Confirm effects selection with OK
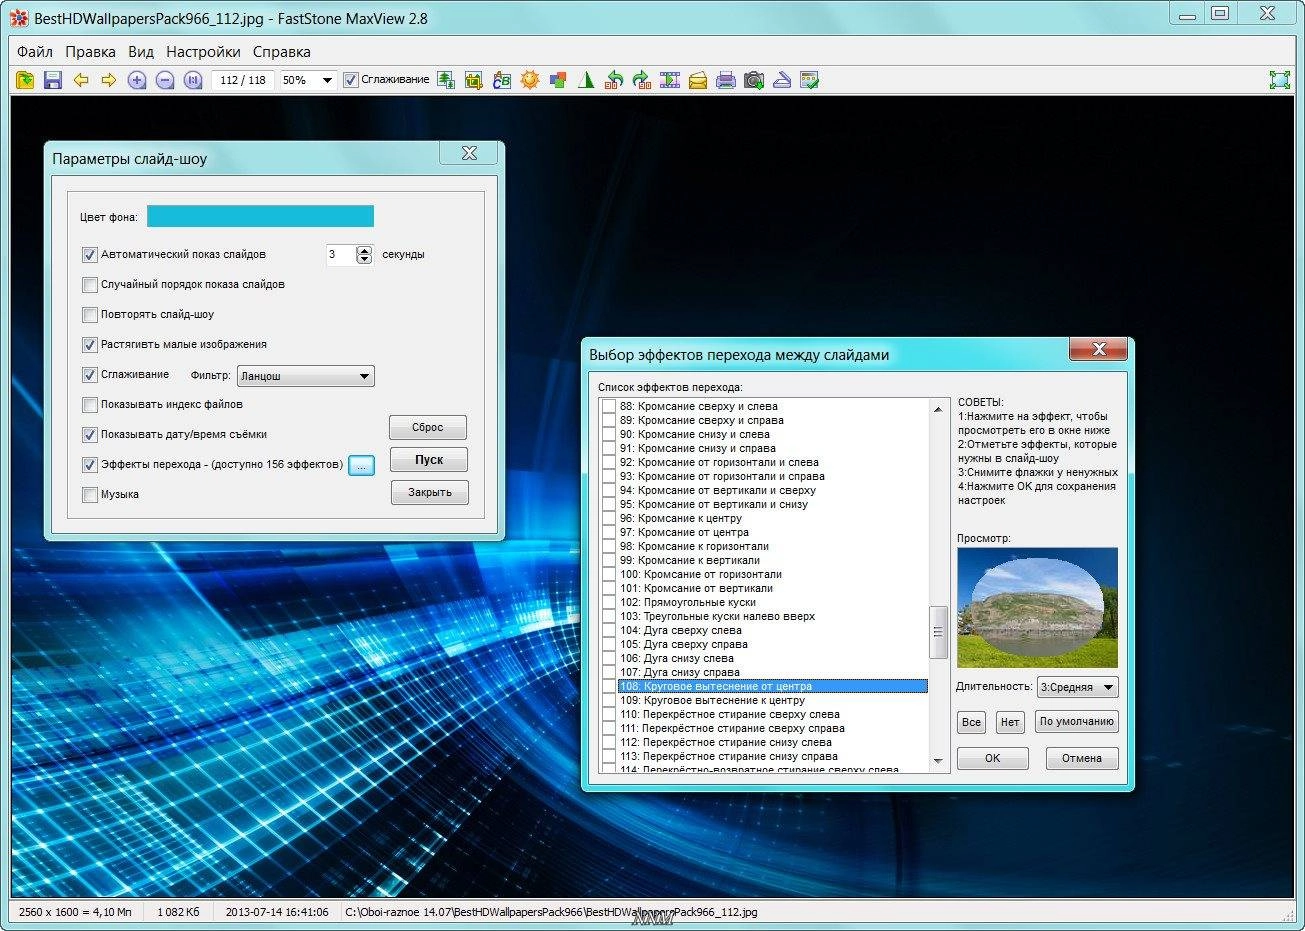Screen dimensions: 1305x931 992,758
